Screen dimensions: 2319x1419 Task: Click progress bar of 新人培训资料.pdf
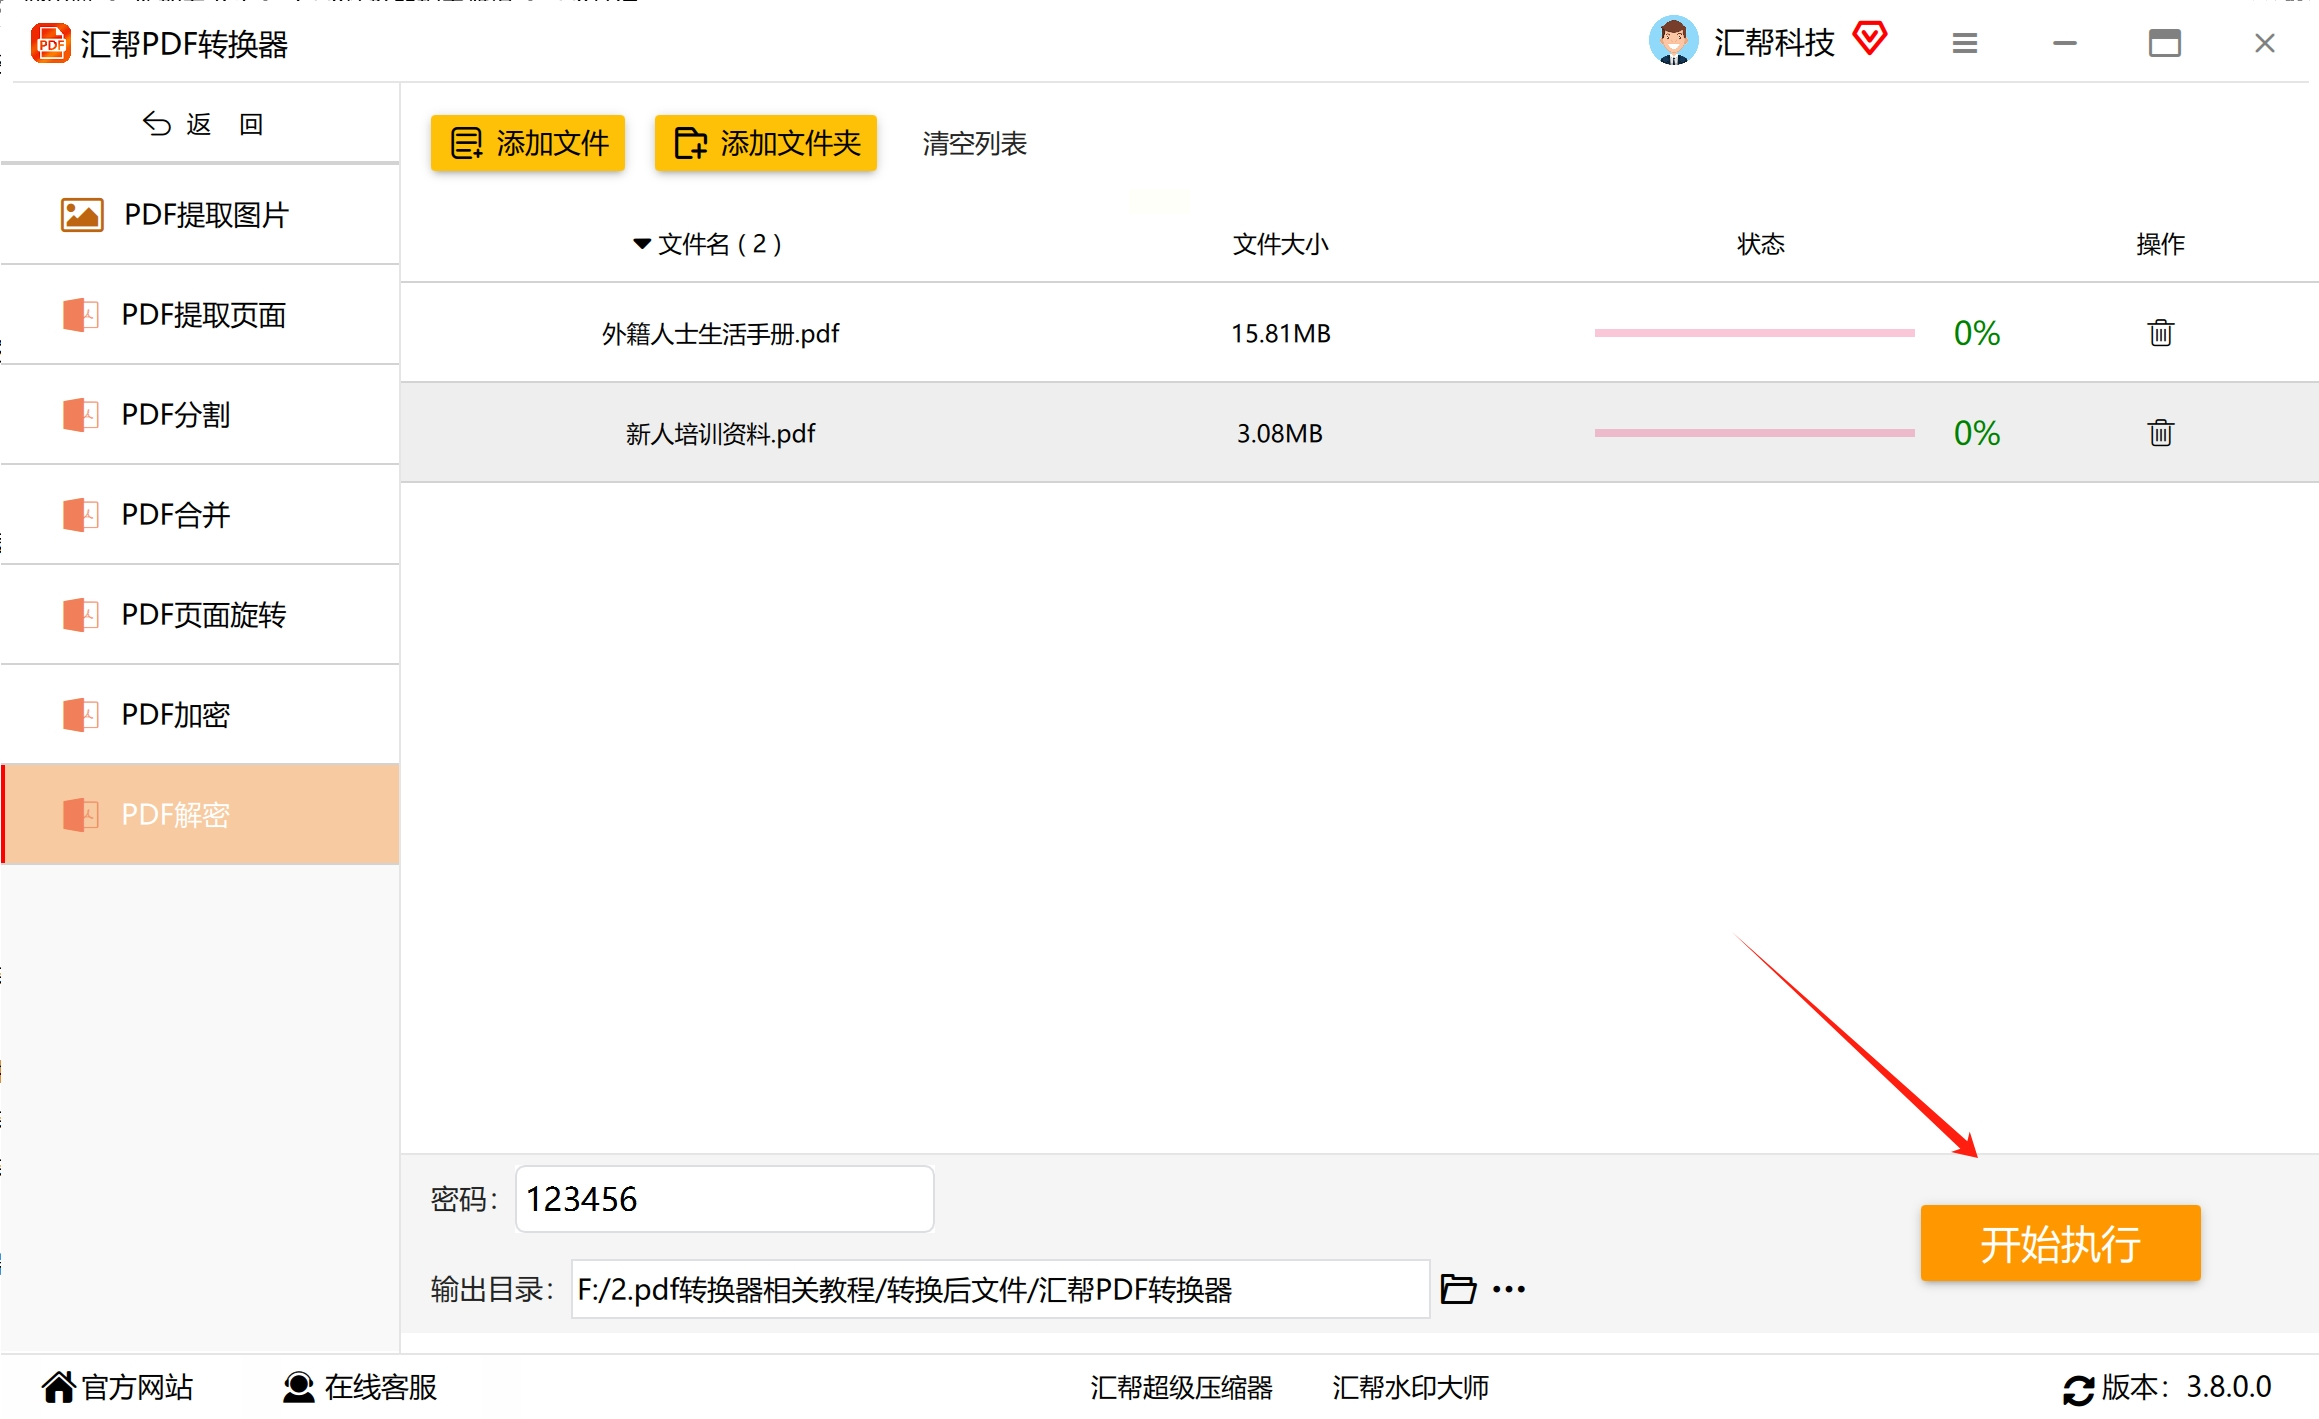tap(1754, 433)
